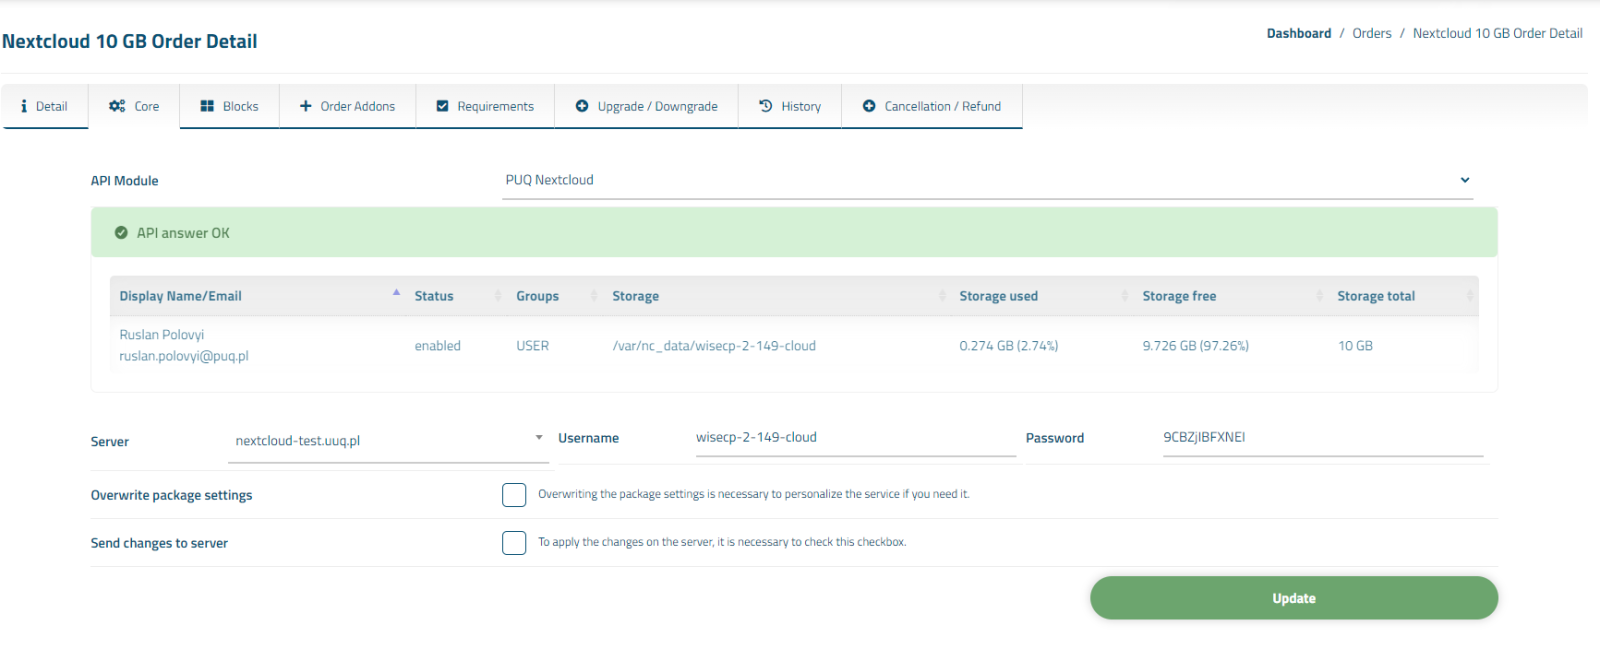Click the API Module label
The width and height of the screenshot is (1600, 649).
click(x=124, y=181)
